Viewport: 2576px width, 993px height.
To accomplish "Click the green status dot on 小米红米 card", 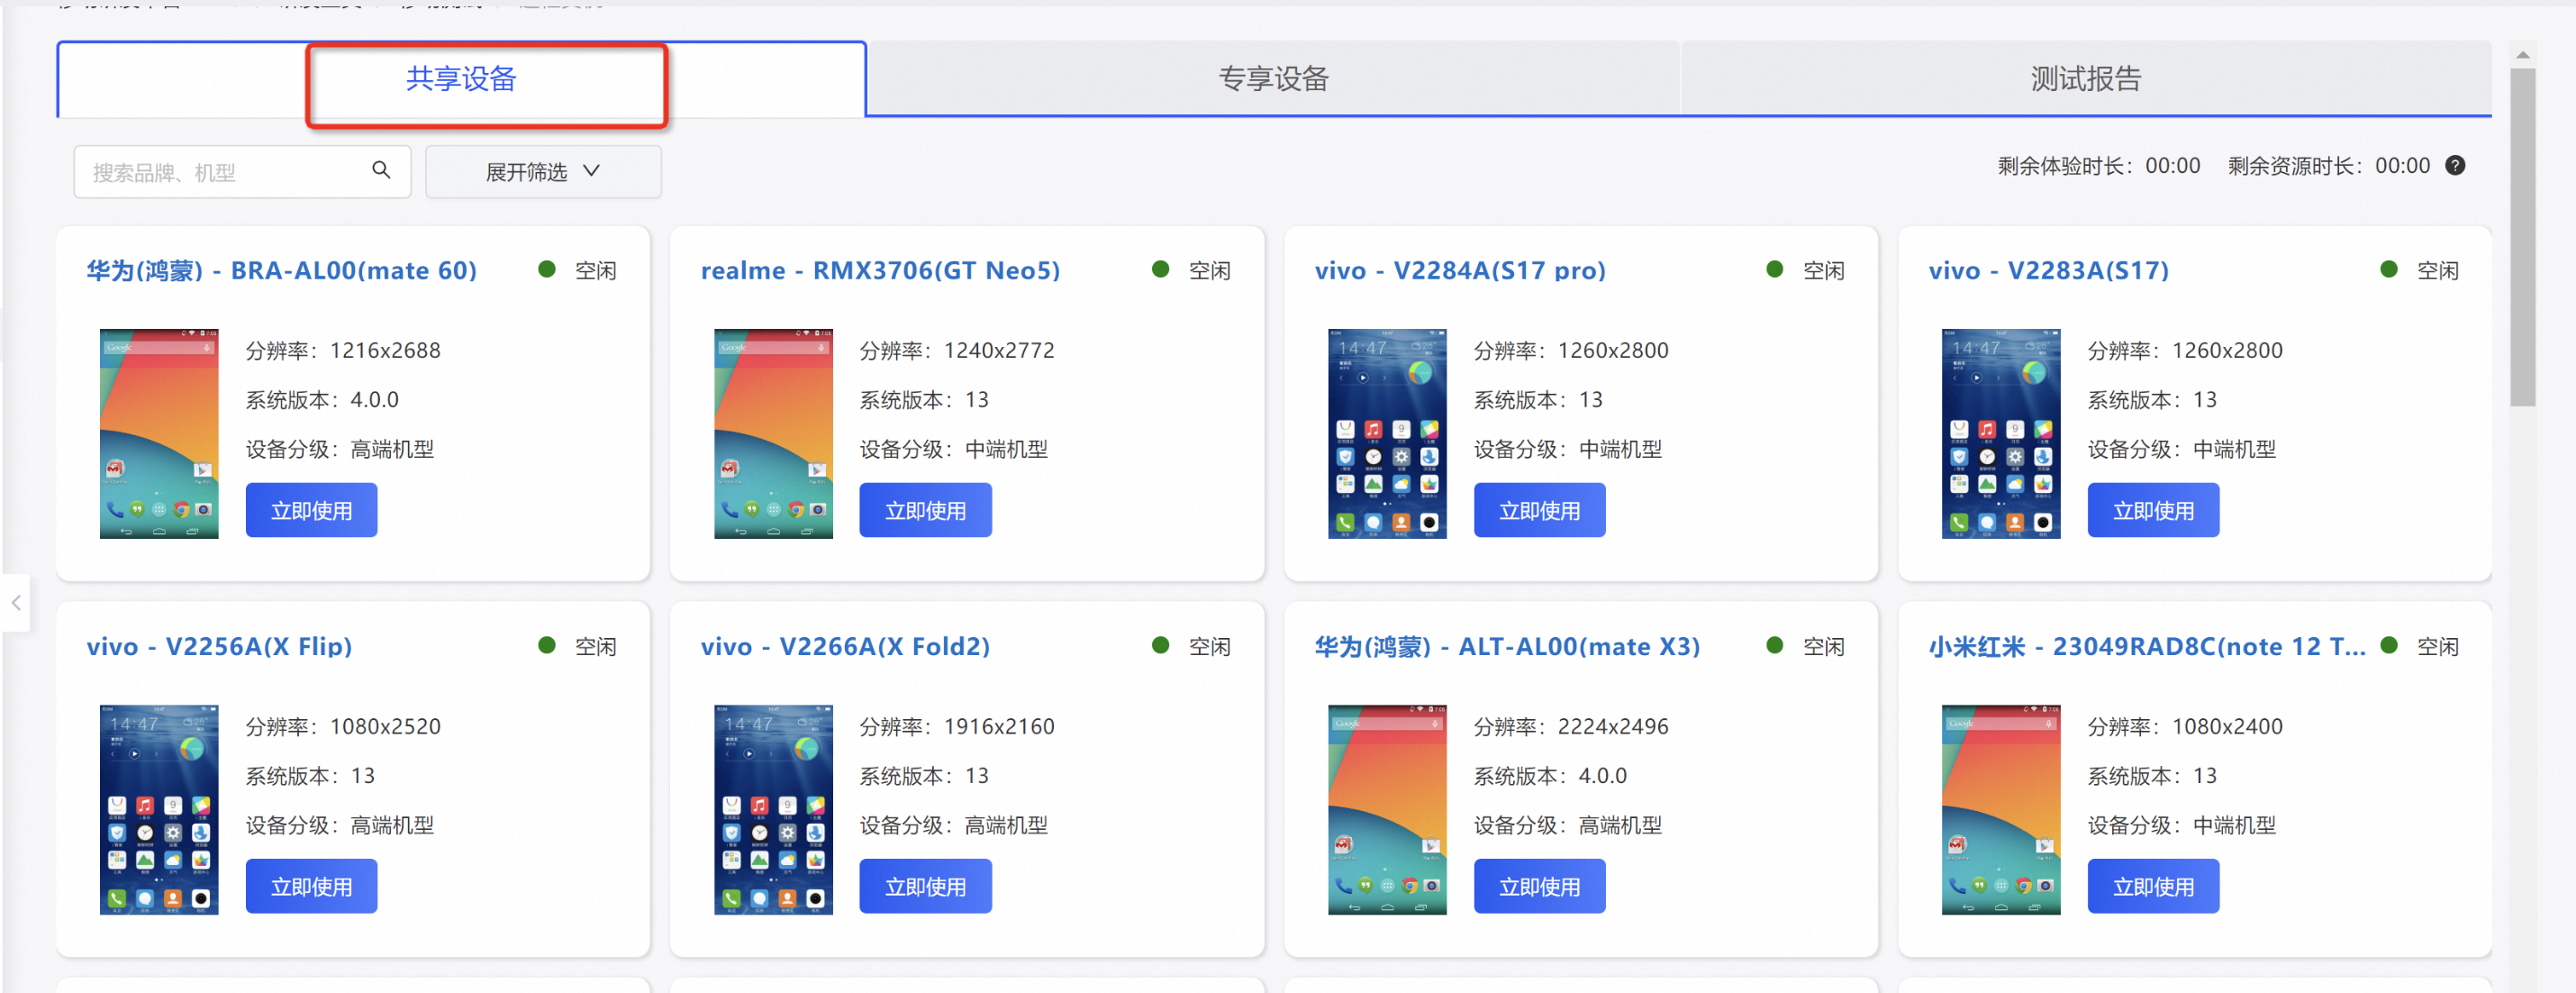I will tap(2389, 645).
